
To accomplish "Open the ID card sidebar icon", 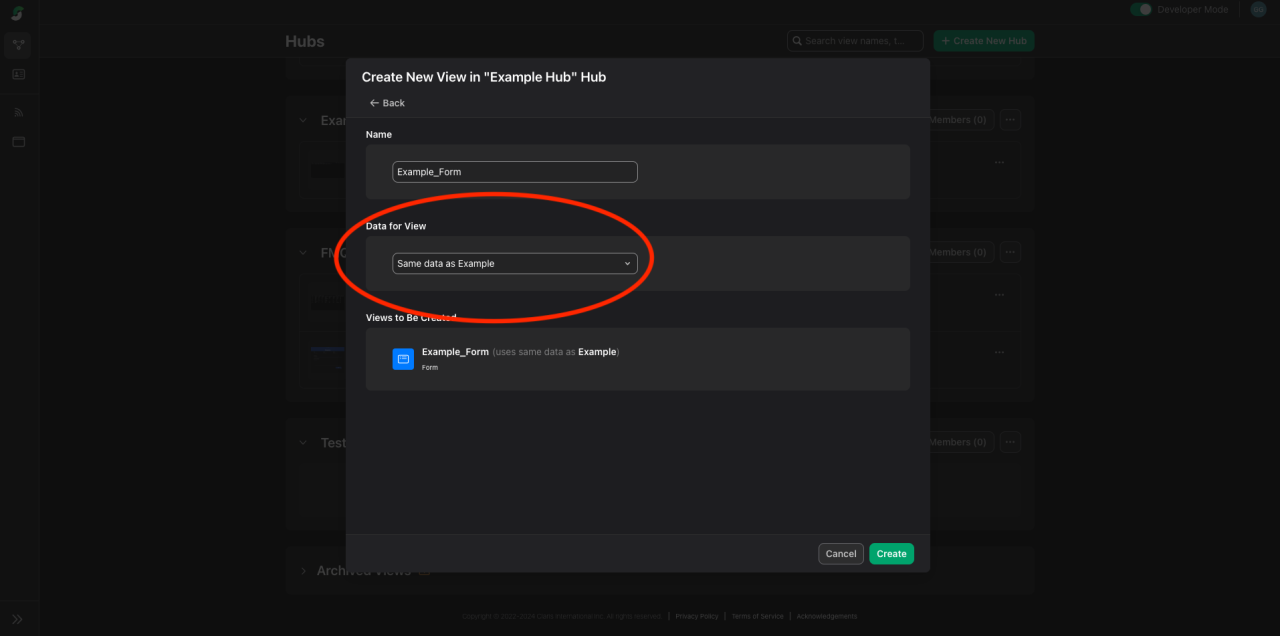I will 18,74.
